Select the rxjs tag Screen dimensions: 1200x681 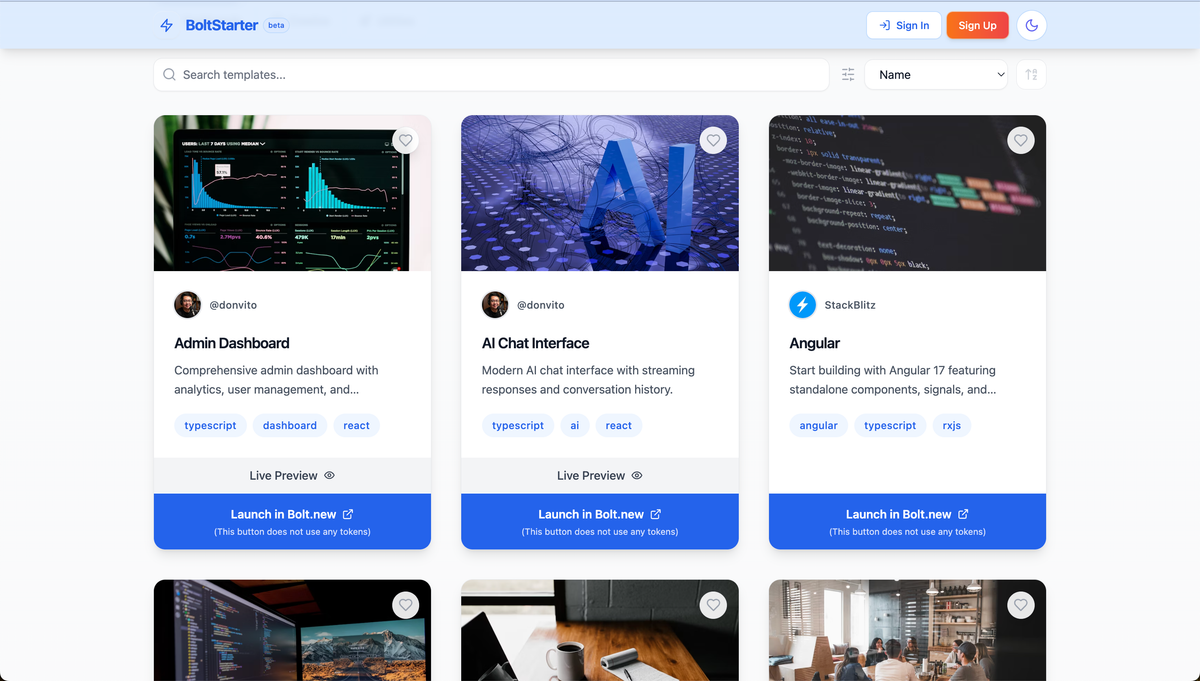(952, 425)
